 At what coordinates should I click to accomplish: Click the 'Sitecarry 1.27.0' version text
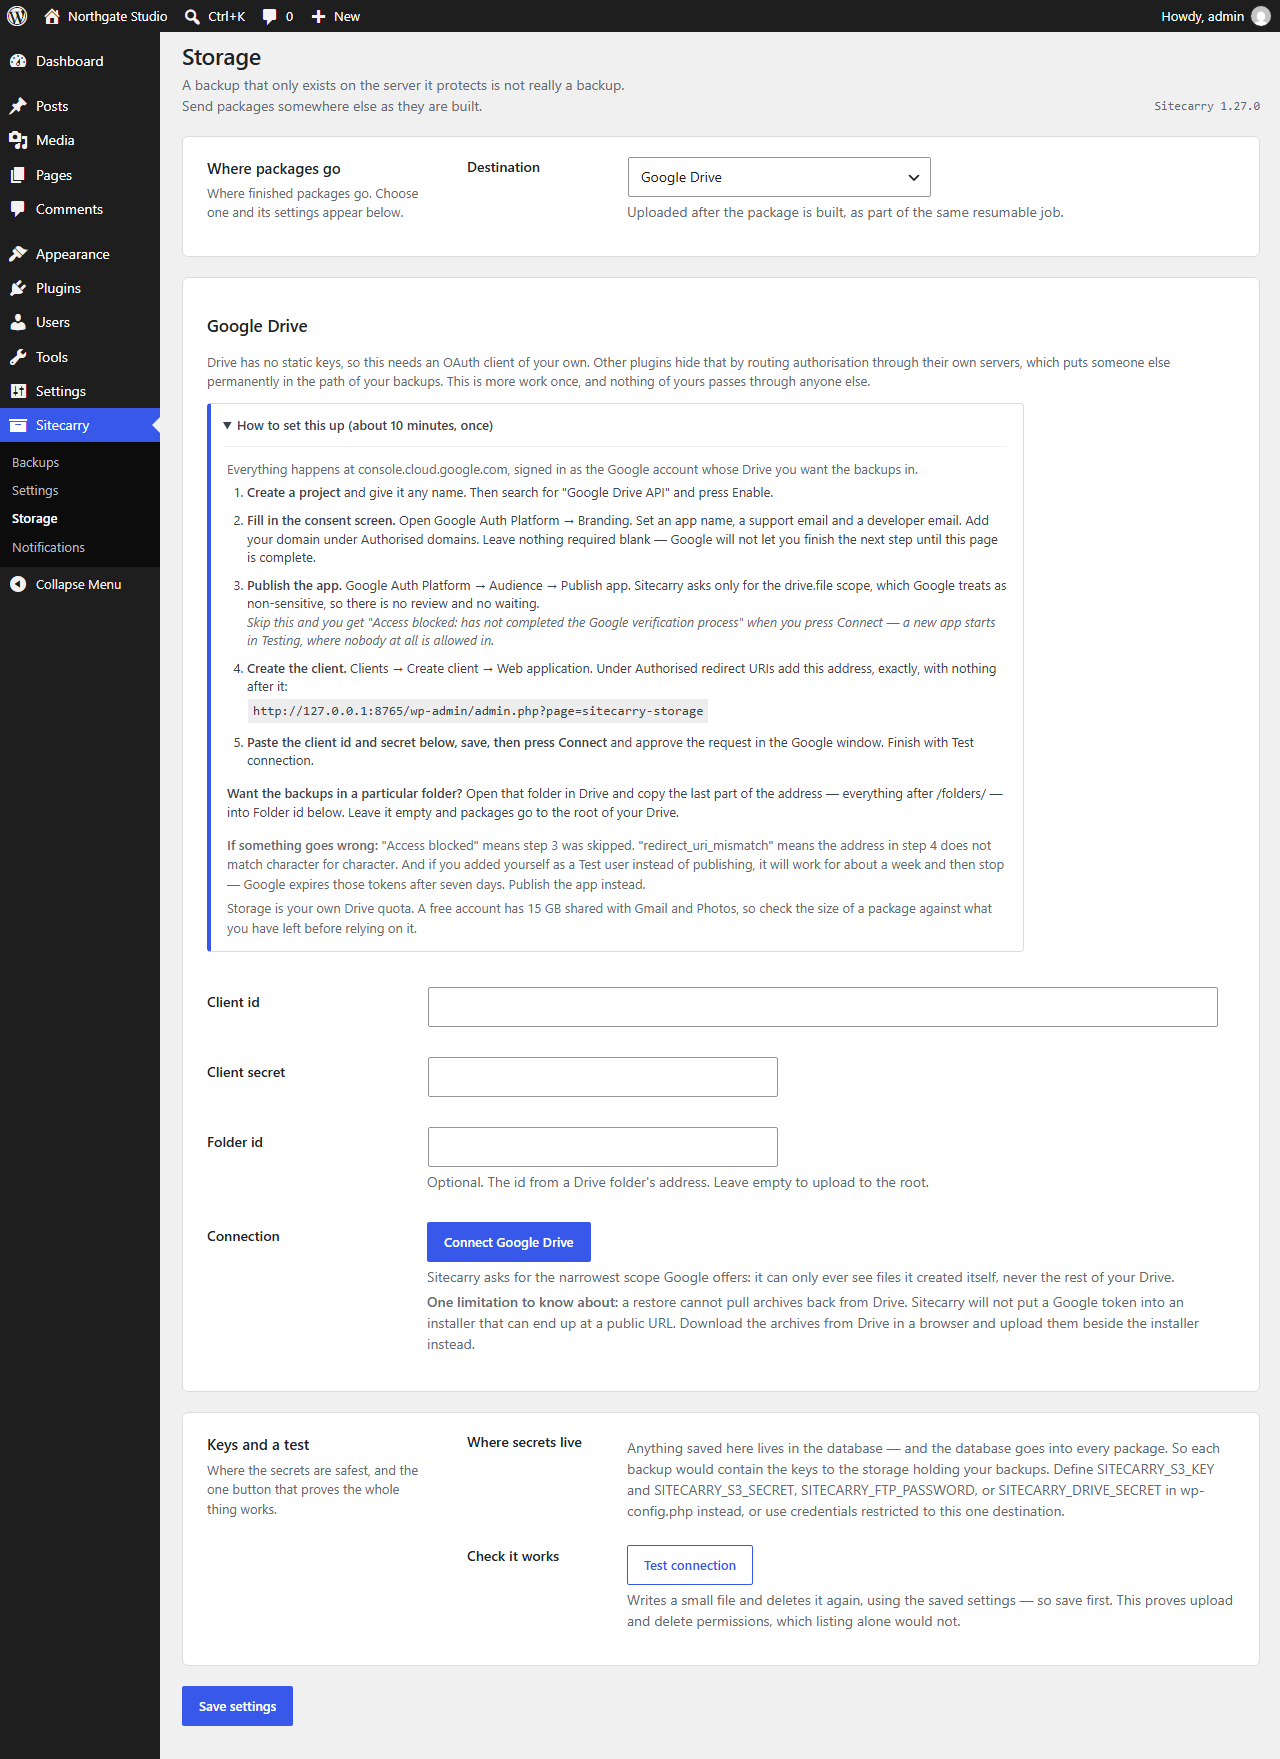tap(1207, 106)
